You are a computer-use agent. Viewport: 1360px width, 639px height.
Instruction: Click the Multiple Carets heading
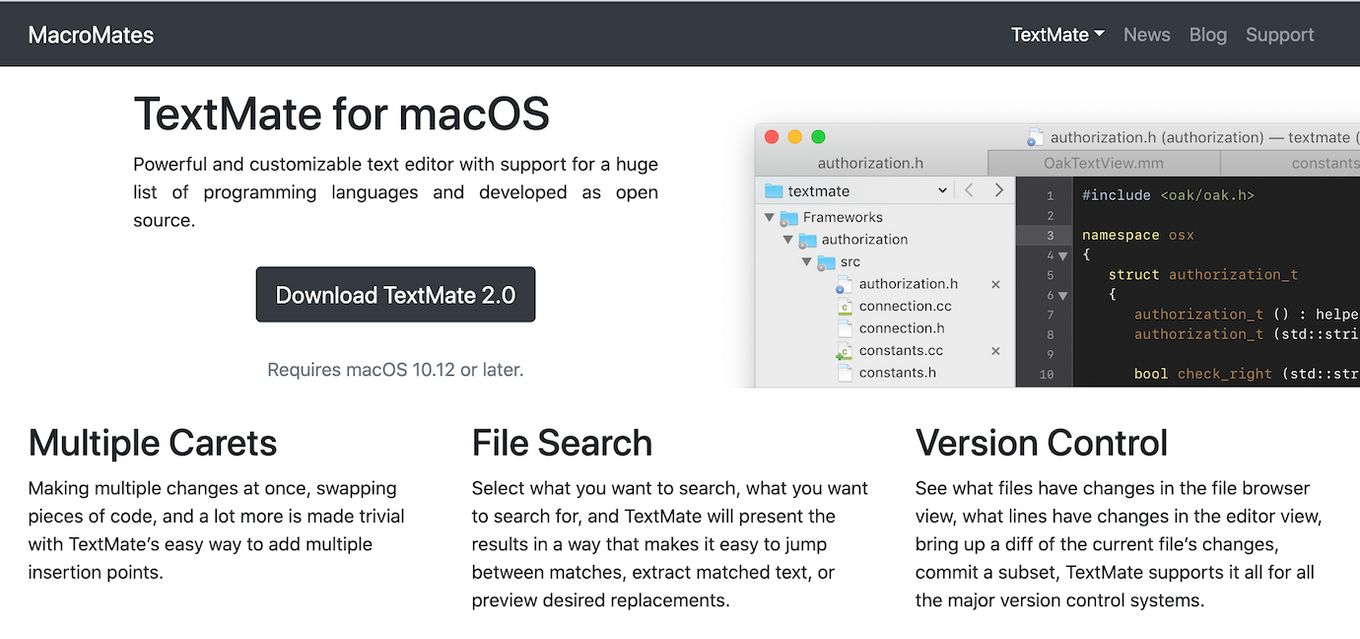click(152, 443)
